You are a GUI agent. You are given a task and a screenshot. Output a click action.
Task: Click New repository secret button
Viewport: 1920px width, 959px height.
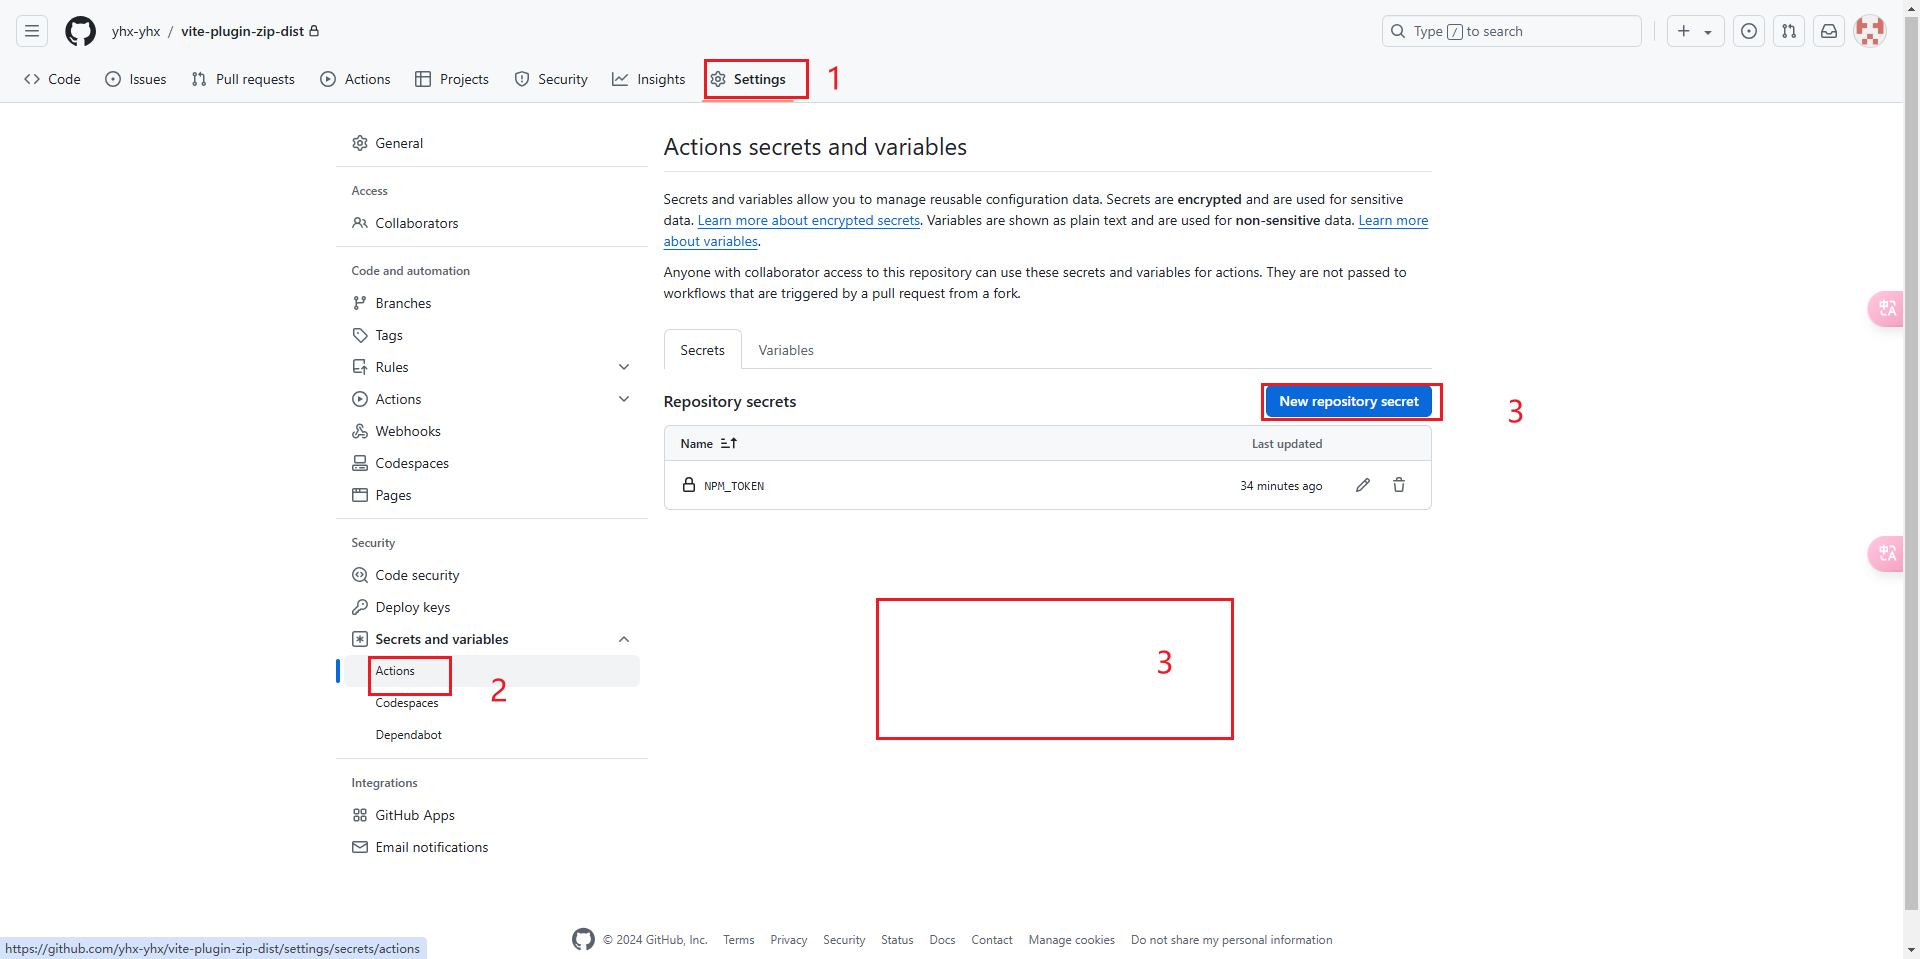tap(1348, 401)
